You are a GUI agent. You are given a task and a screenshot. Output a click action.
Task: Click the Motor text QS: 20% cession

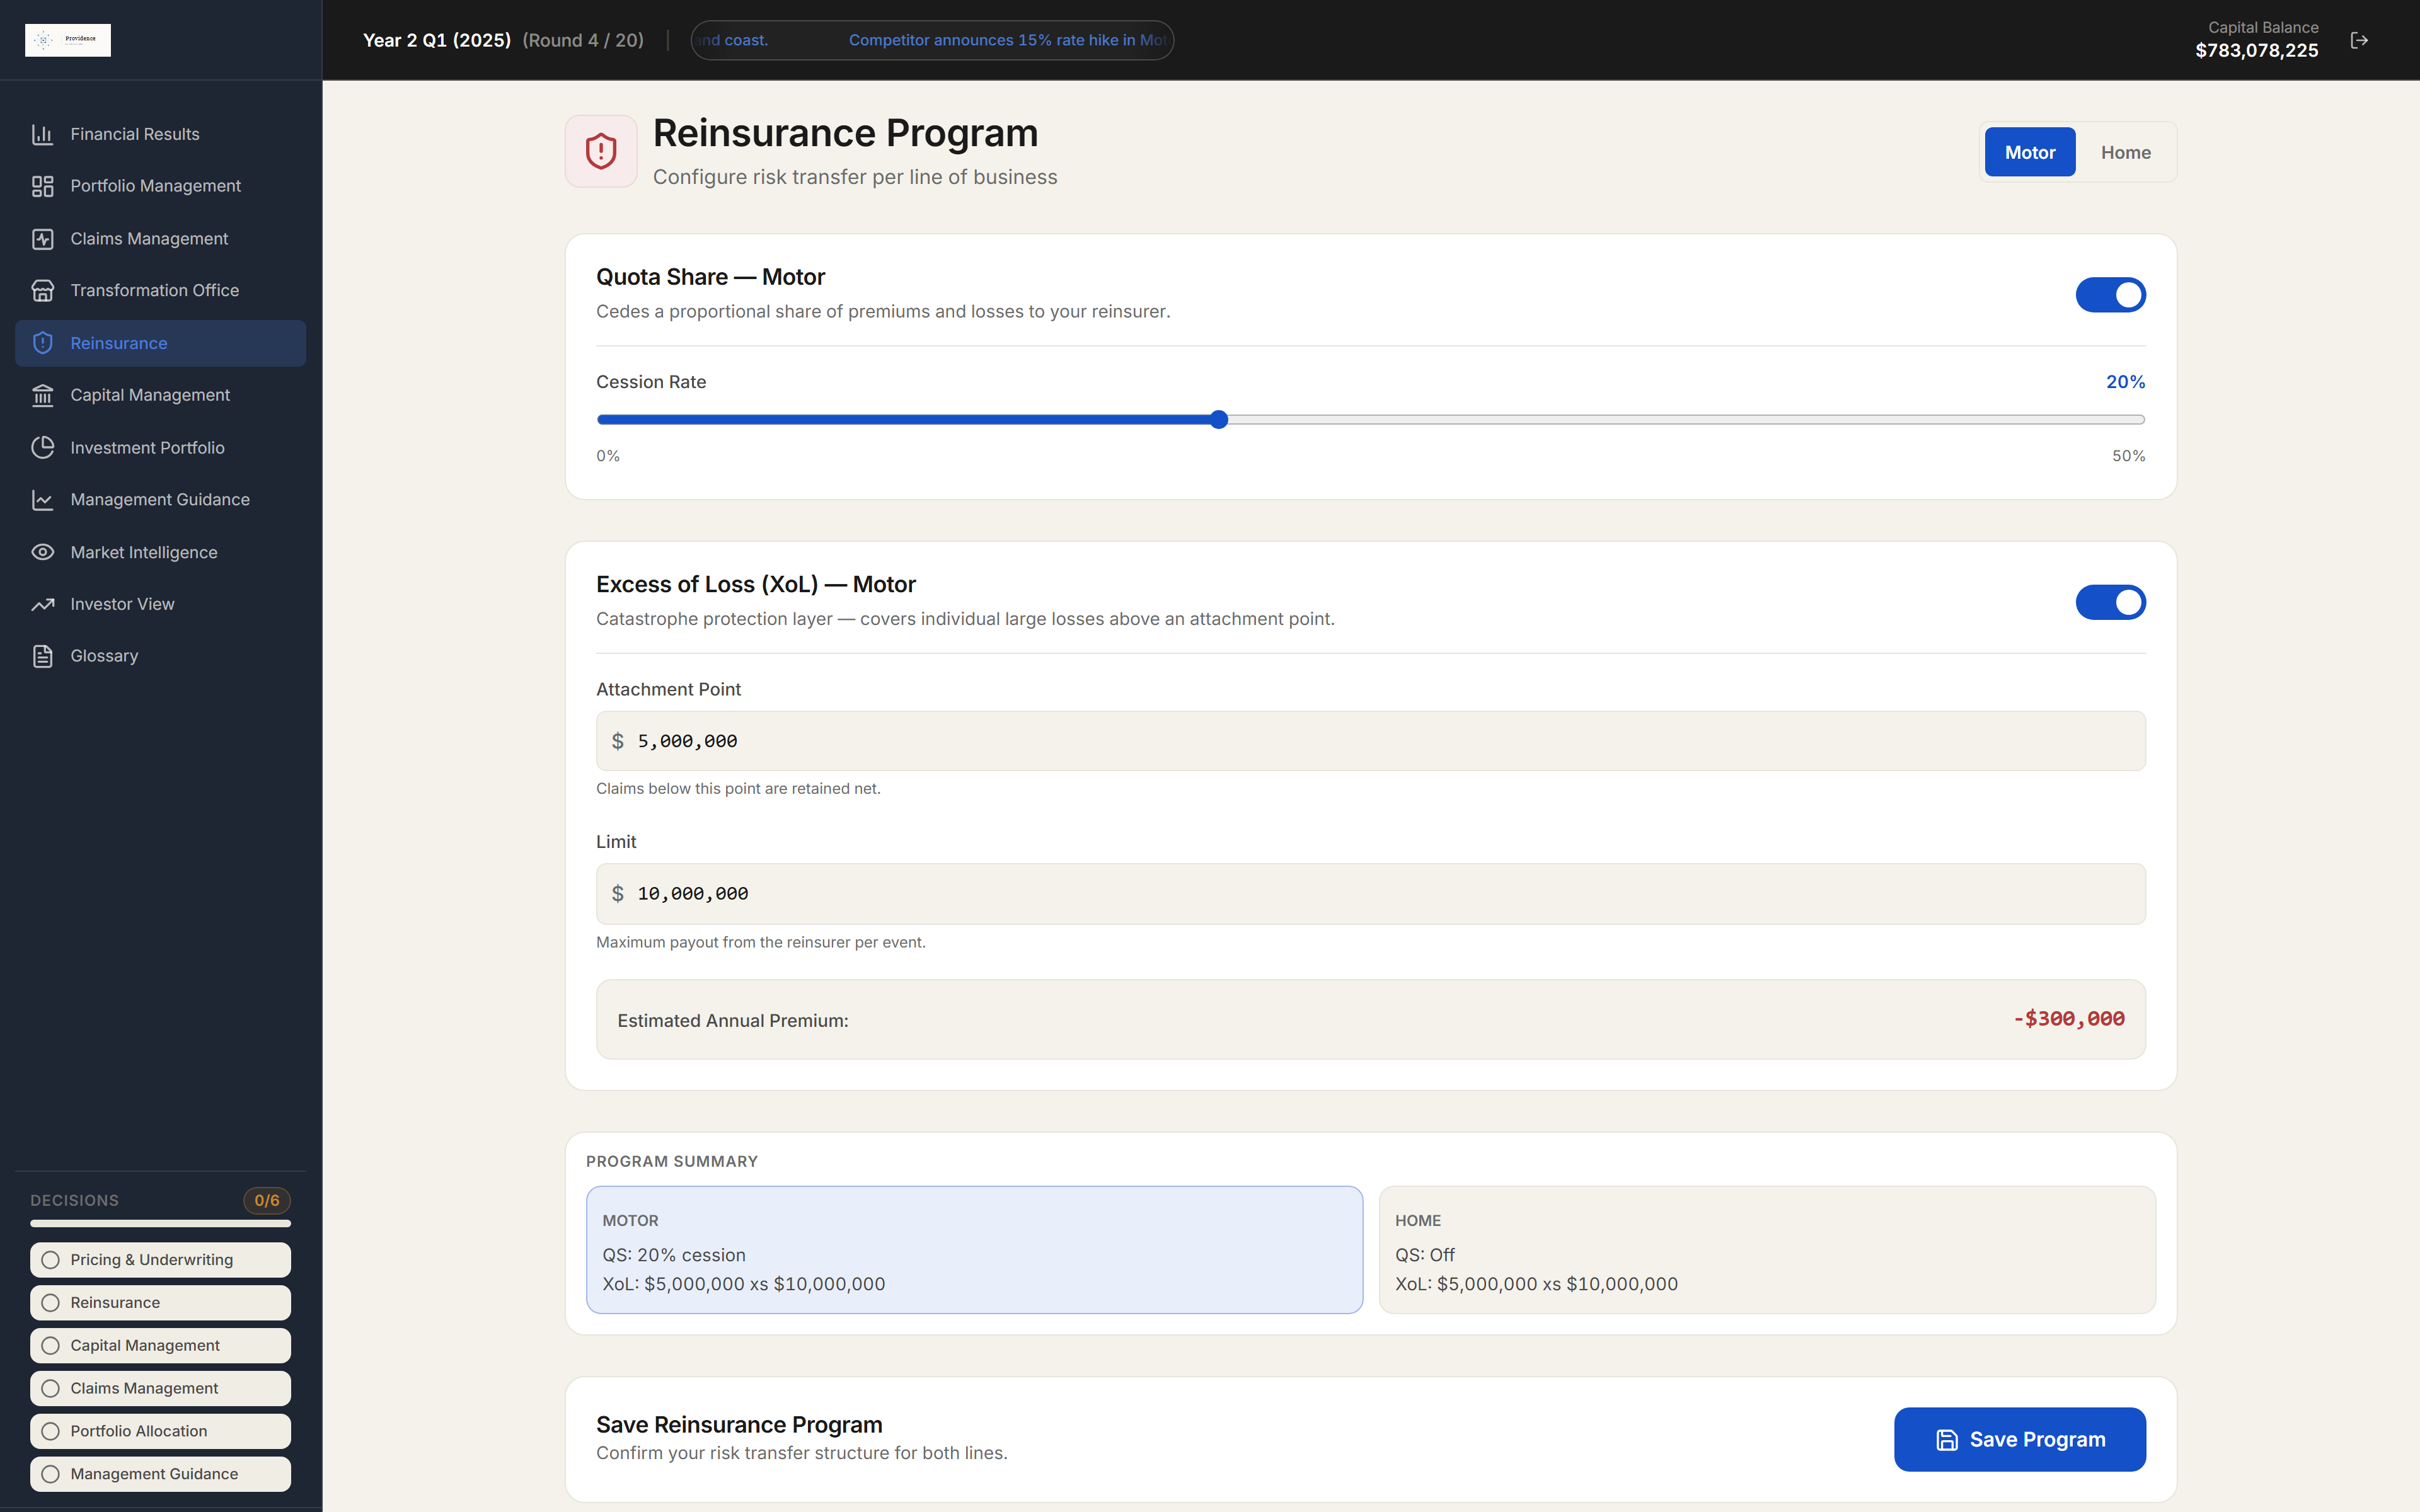coord(674,1255)
